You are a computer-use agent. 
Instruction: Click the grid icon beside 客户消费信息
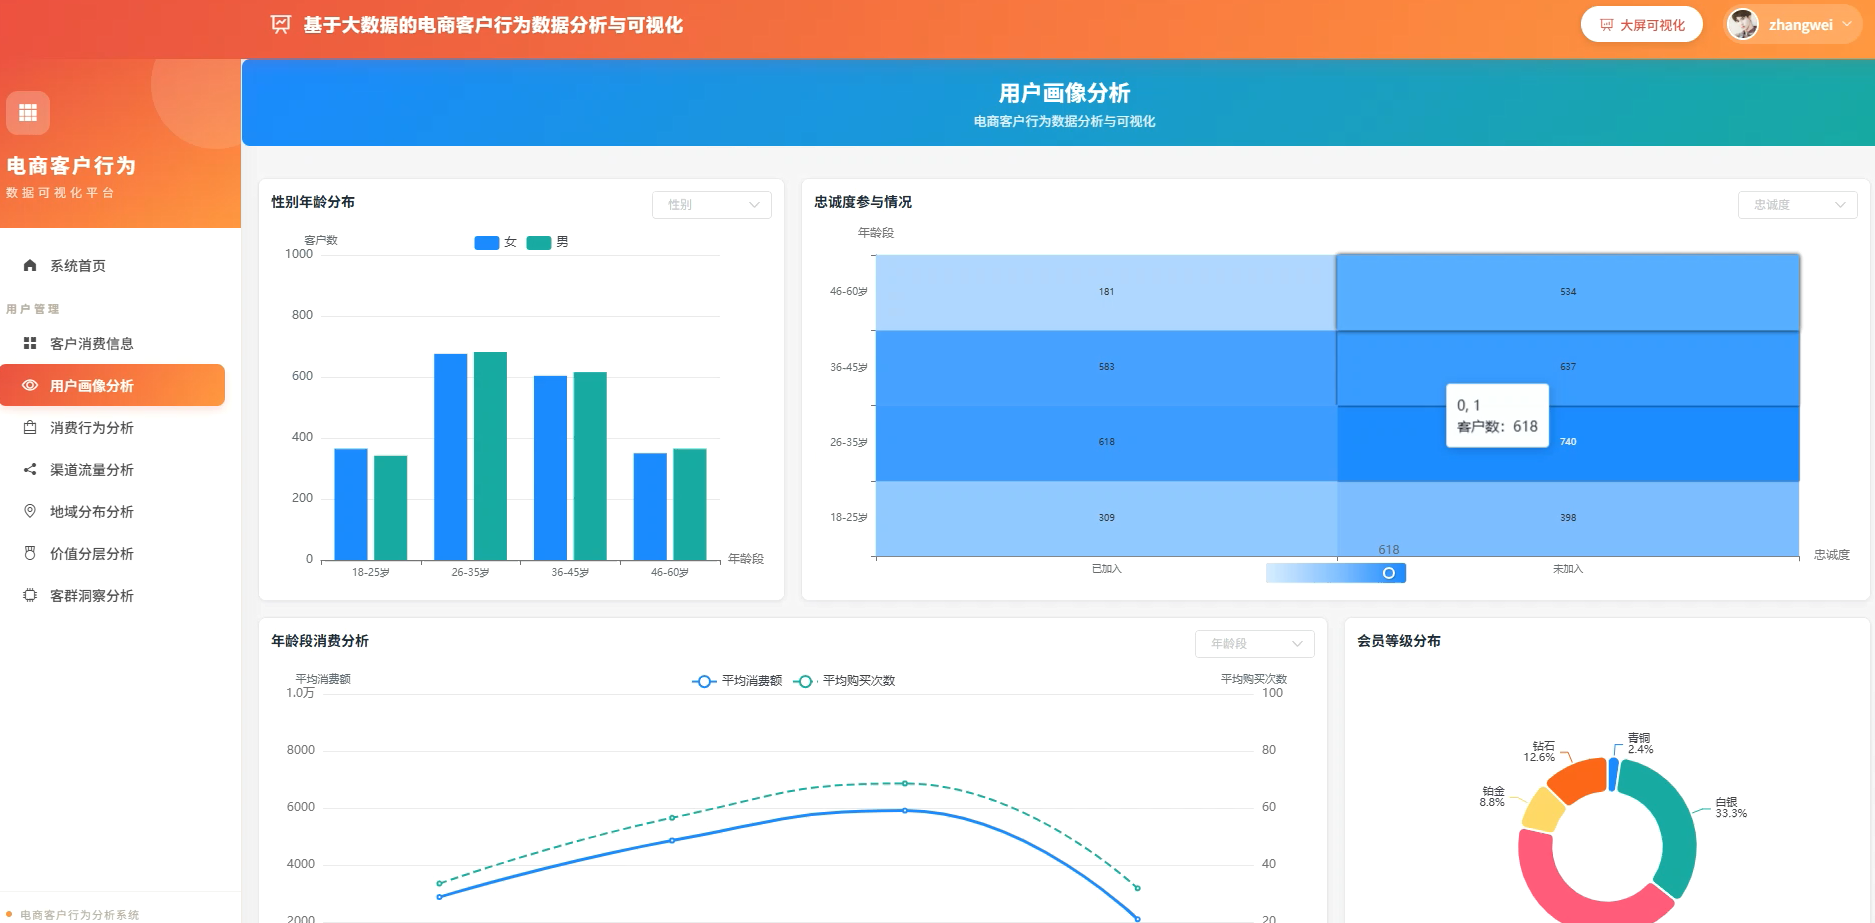pyautogui.click(x=30, y=343)
